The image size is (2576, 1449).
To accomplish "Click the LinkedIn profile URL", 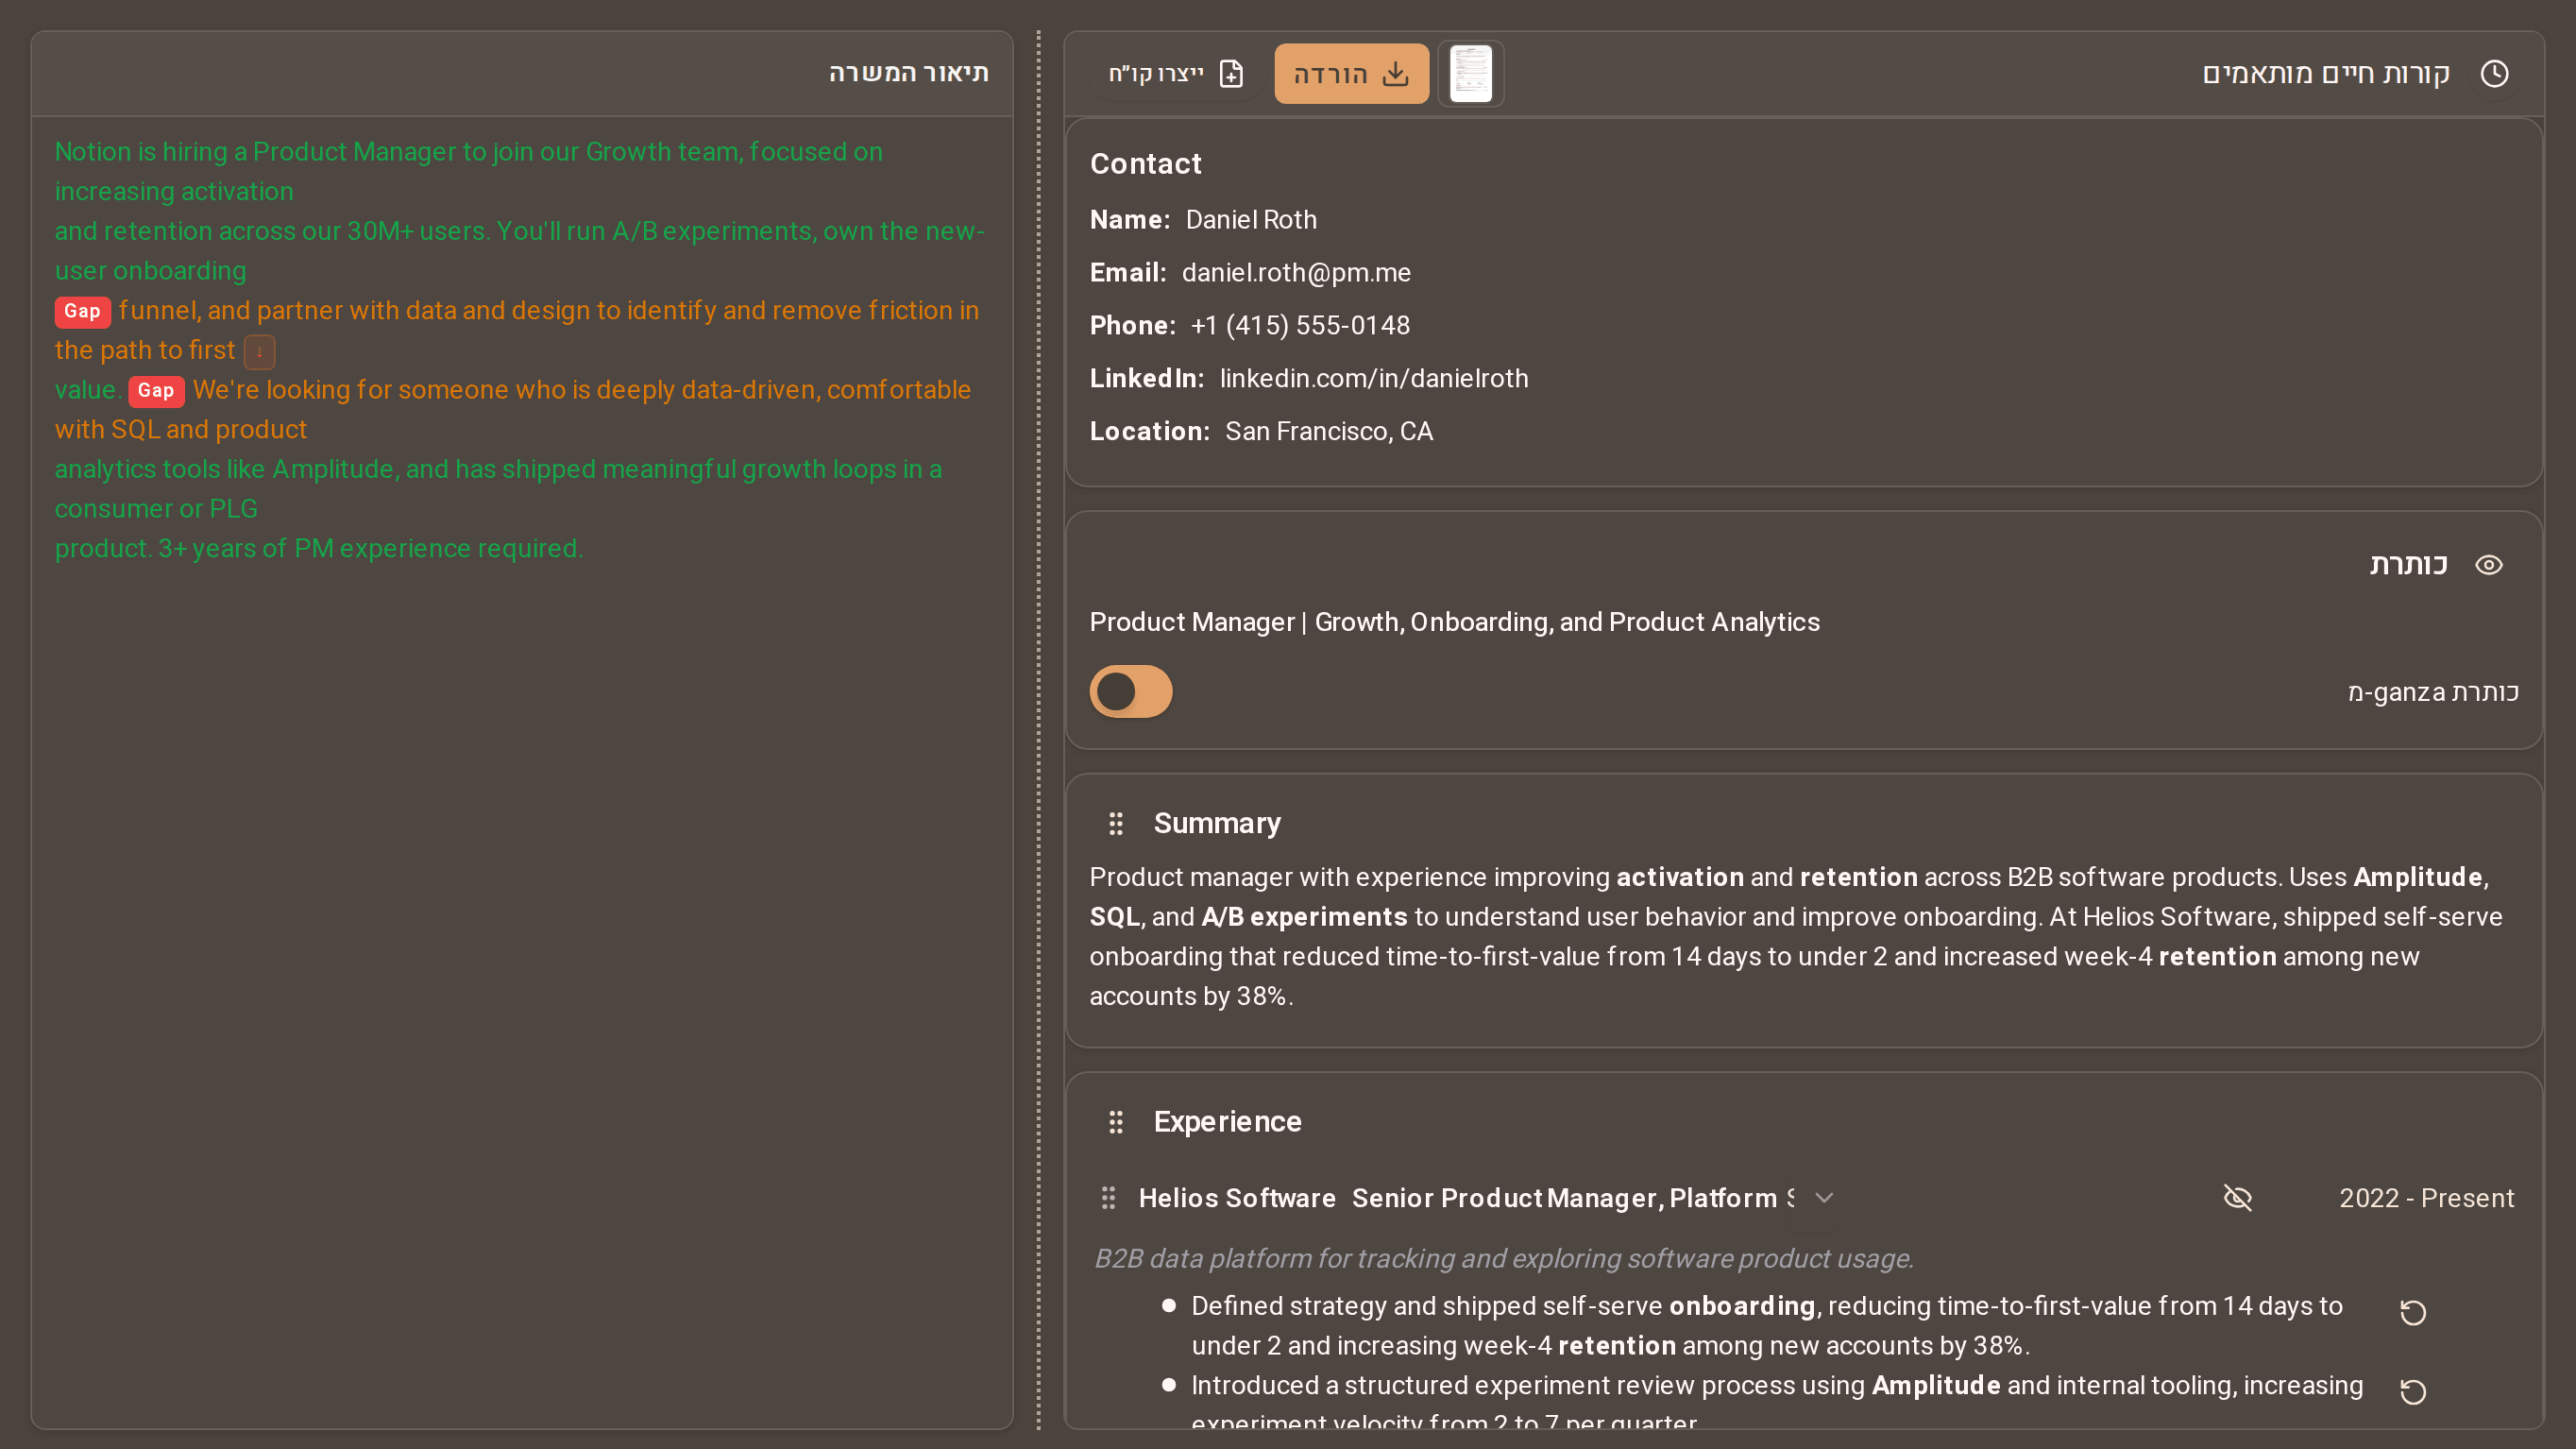I will [1373, 378].
